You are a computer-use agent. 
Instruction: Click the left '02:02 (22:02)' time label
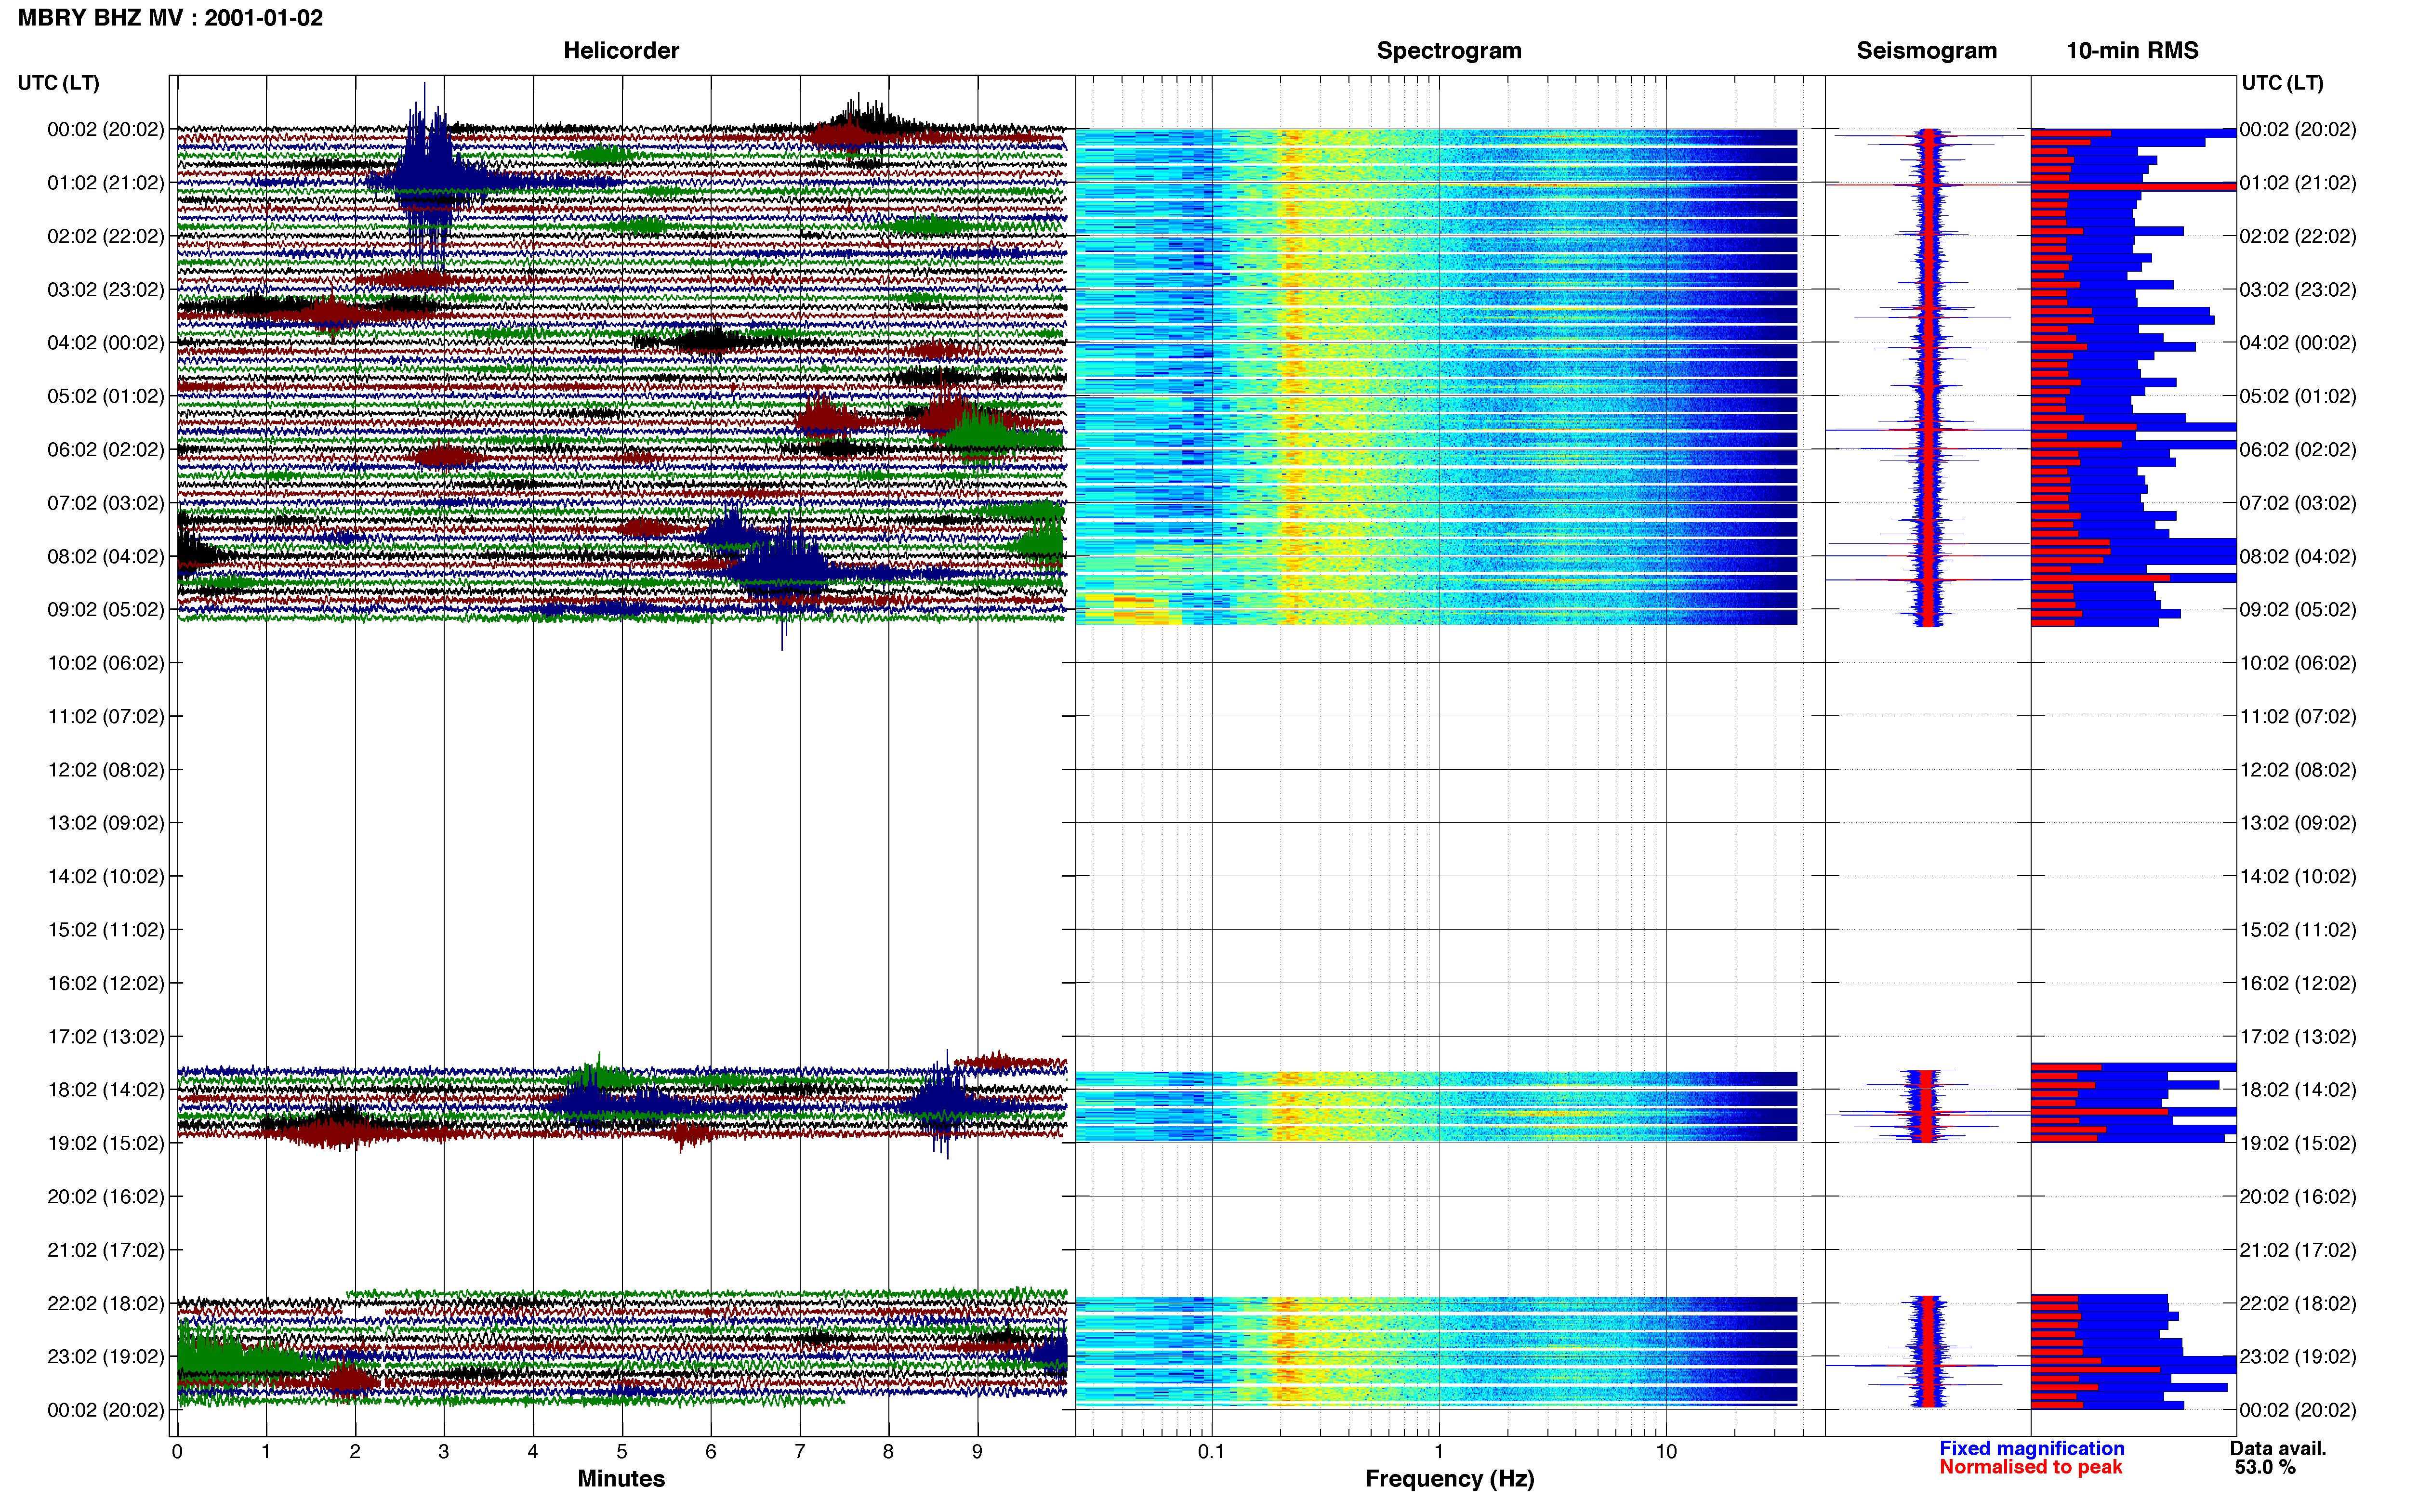pos(106,236)
